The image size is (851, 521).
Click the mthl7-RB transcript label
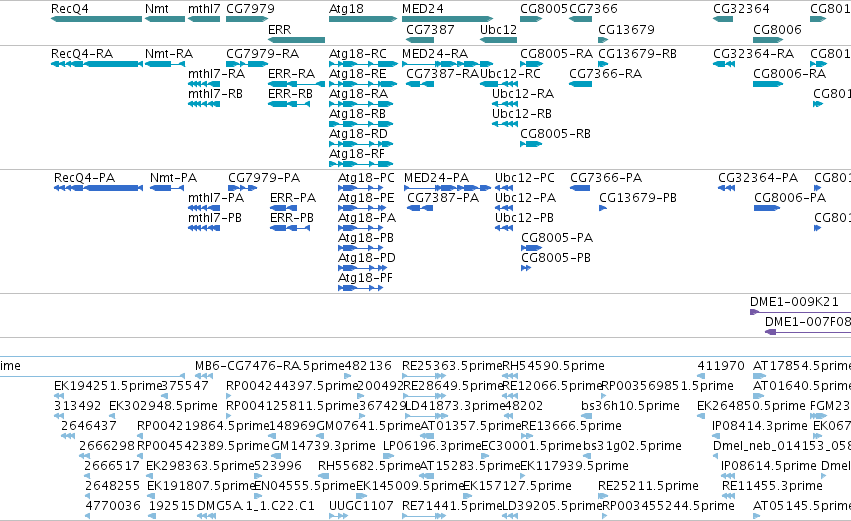215,94
